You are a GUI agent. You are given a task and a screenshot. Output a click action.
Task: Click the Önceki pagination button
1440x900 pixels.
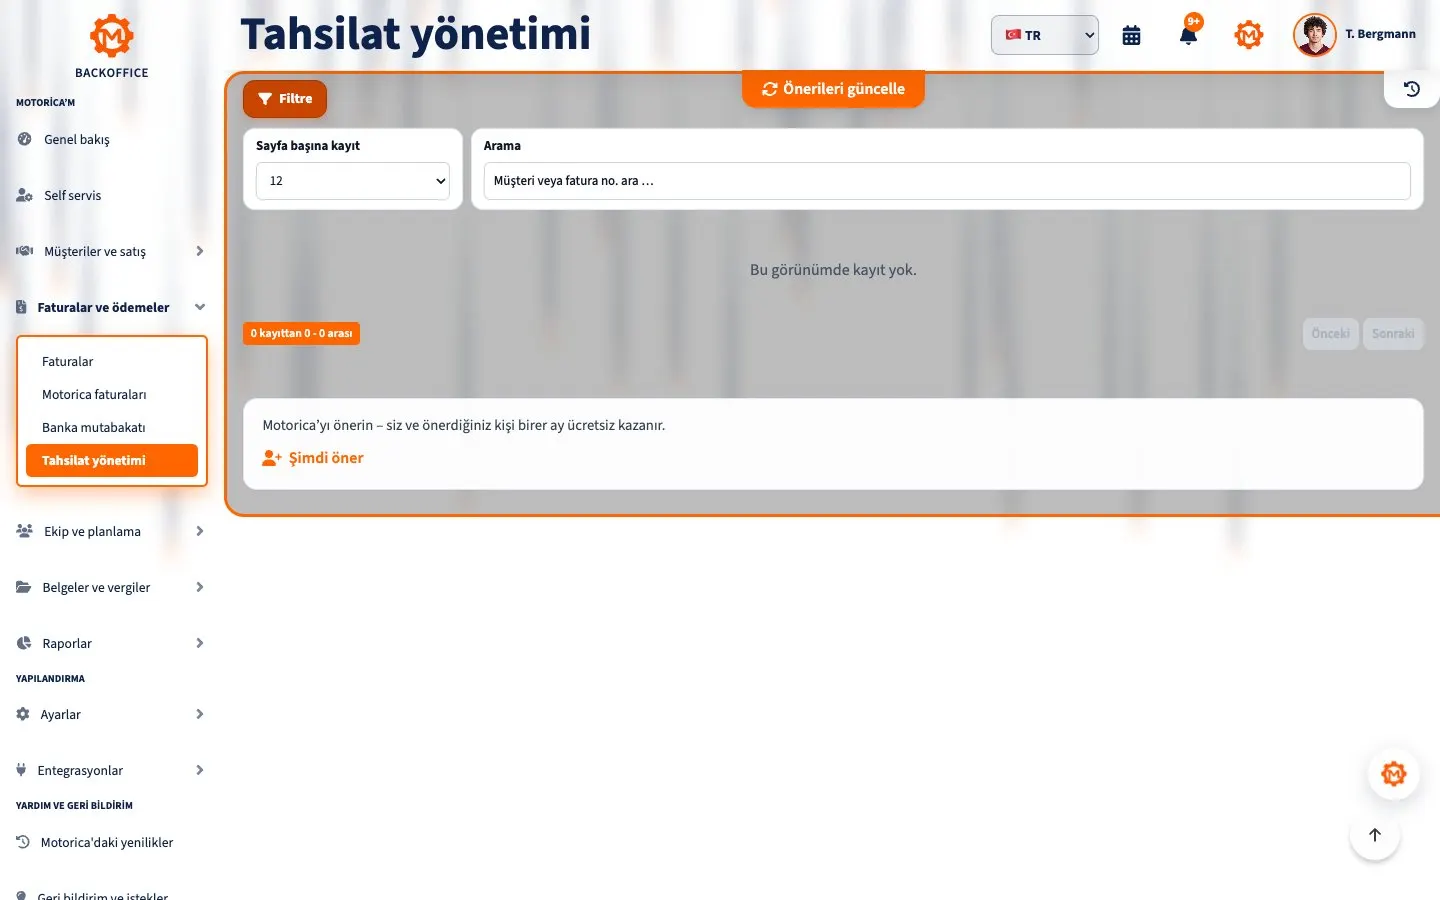(x=1330, y=334)
